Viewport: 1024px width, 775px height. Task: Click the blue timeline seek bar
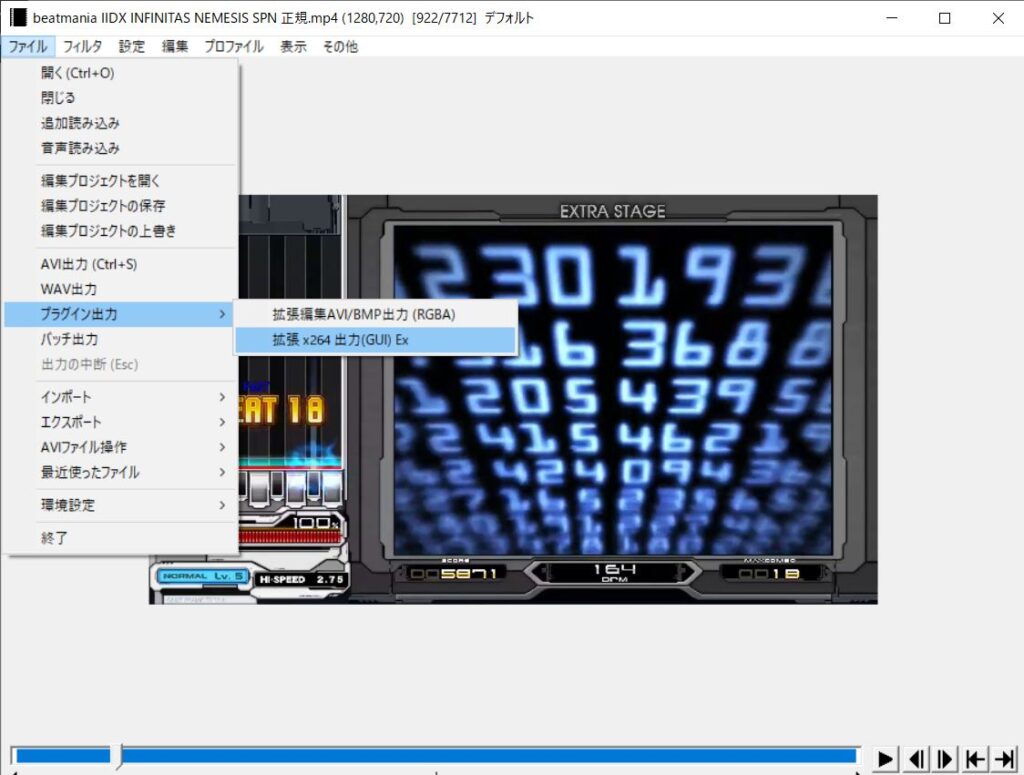[x=435, y=755]
